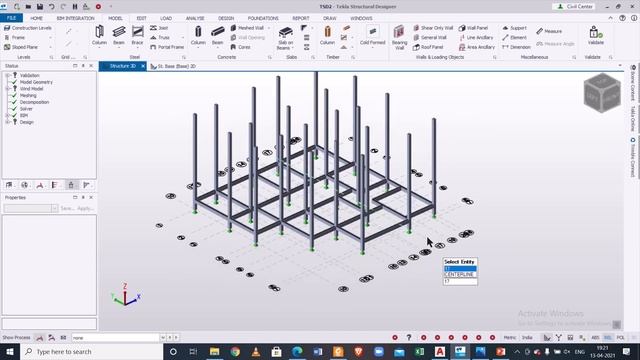Click the General Wall tool
The image size is (640, 360).
pos(430,37)
